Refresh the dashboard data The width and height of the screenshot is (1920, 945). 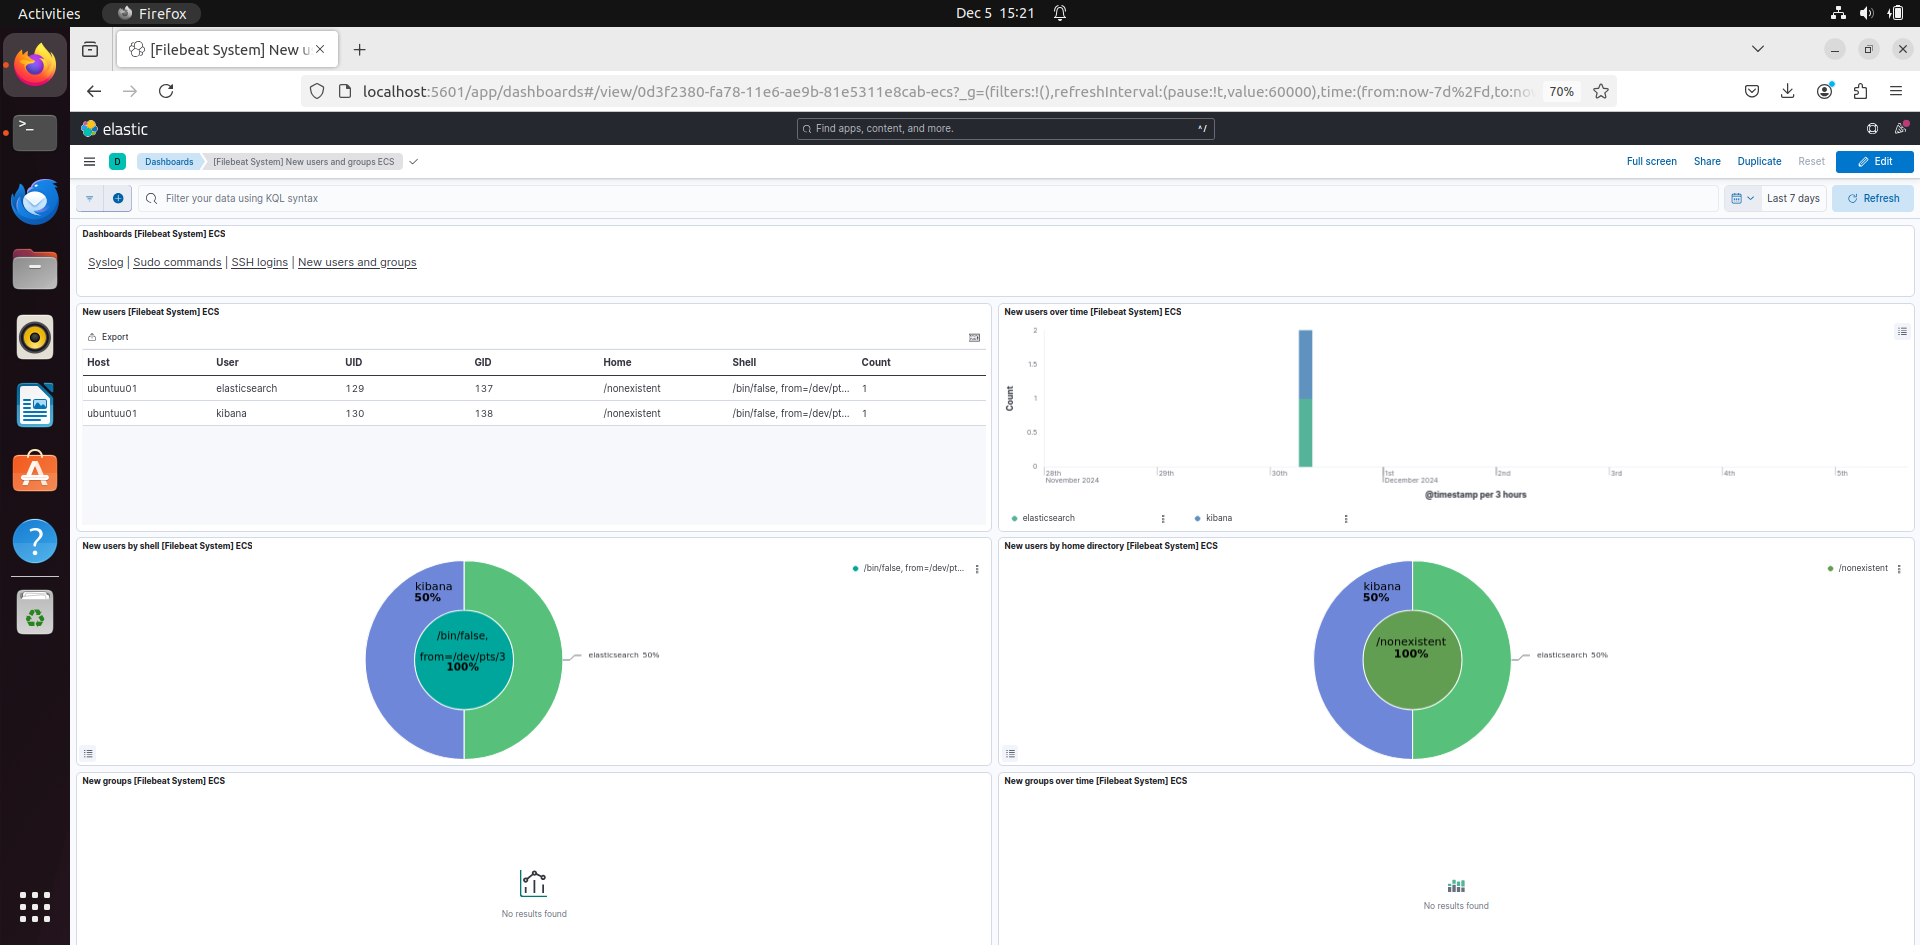tap(1872, 198)
